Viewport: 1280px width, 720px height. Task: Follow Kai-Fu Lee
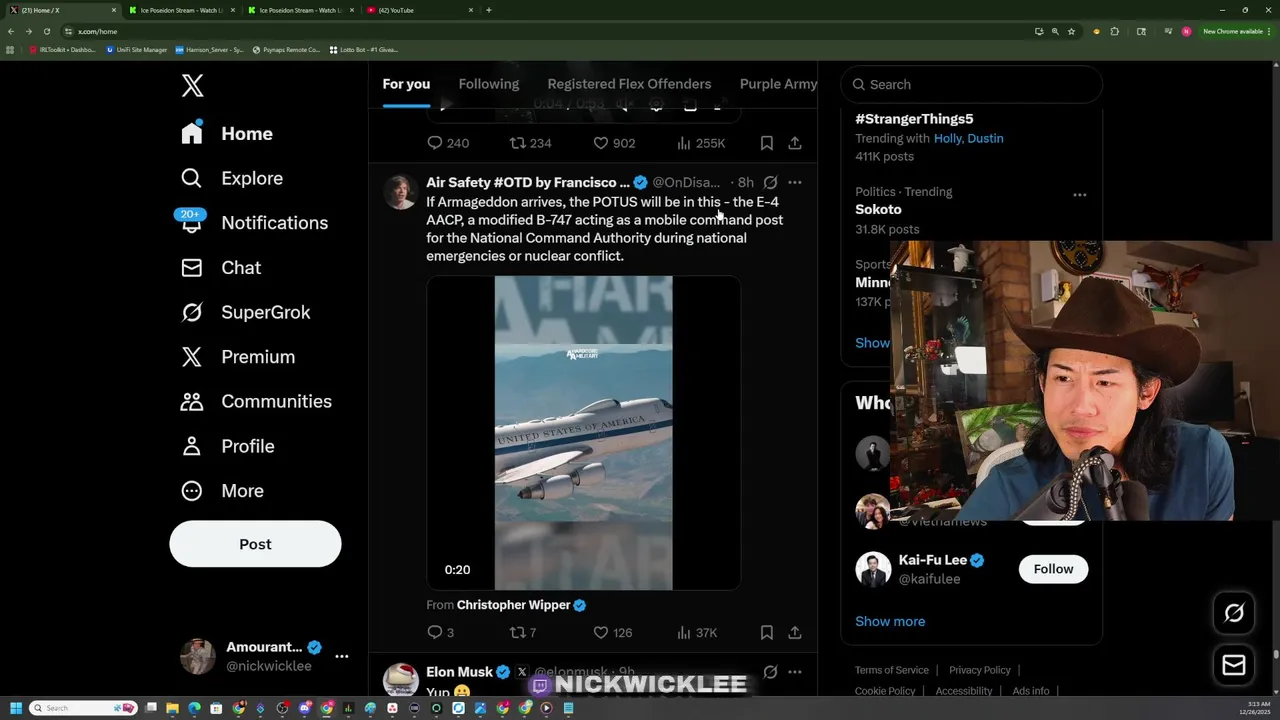click(1053, 569)
